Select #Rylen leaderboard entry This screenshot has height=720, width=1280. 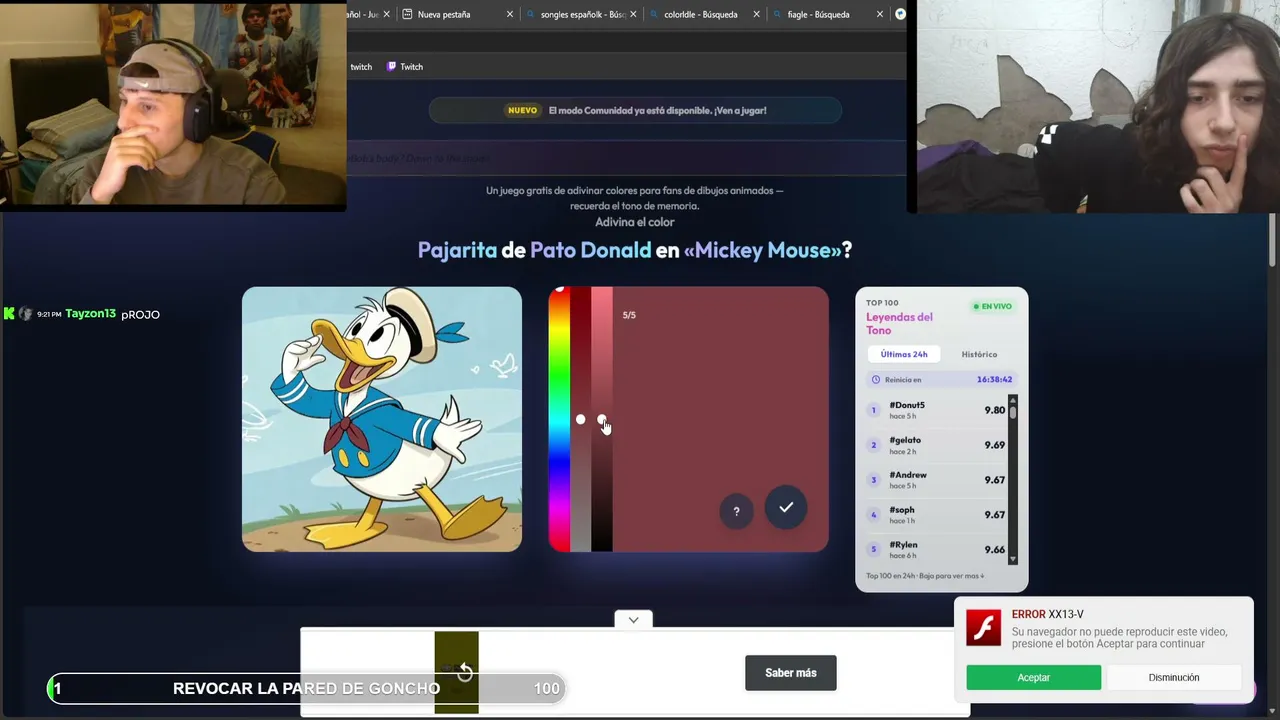936,550
